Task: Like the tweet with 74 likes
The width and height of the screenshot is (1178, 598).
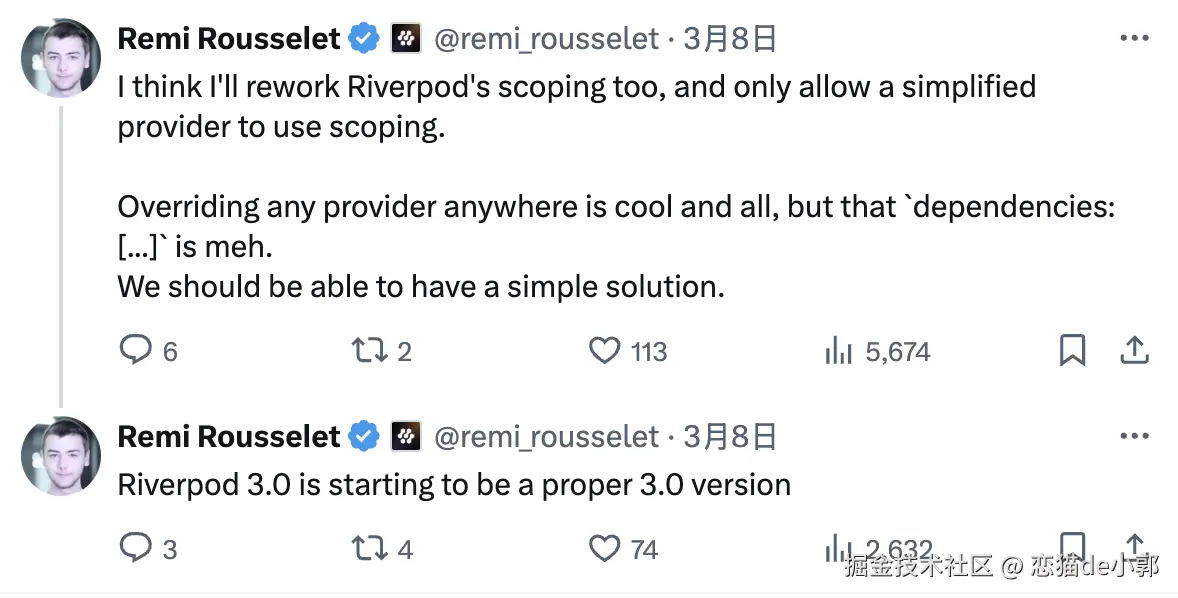Action: (604, 548)
